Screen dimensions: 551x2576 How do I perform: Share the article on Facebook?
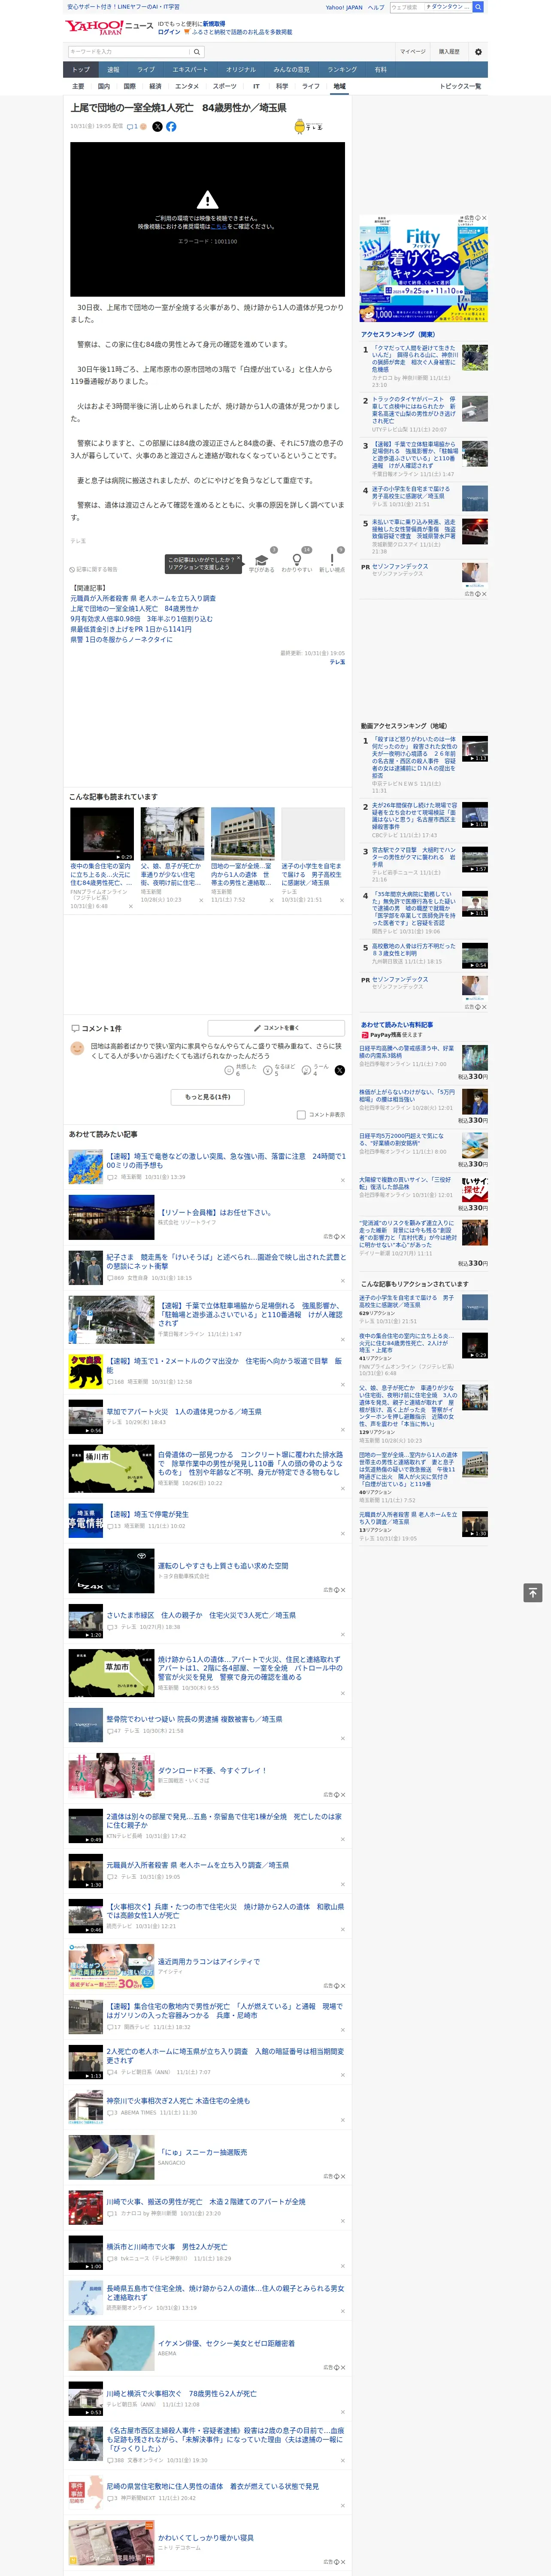(x=171, y=127)
